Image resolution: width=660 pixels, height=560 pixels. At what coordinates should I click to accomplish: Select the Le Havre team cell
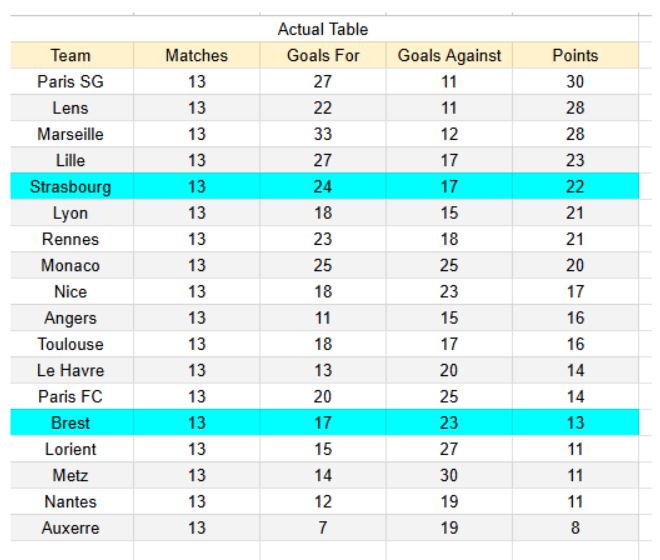click(x=70, y=370)
